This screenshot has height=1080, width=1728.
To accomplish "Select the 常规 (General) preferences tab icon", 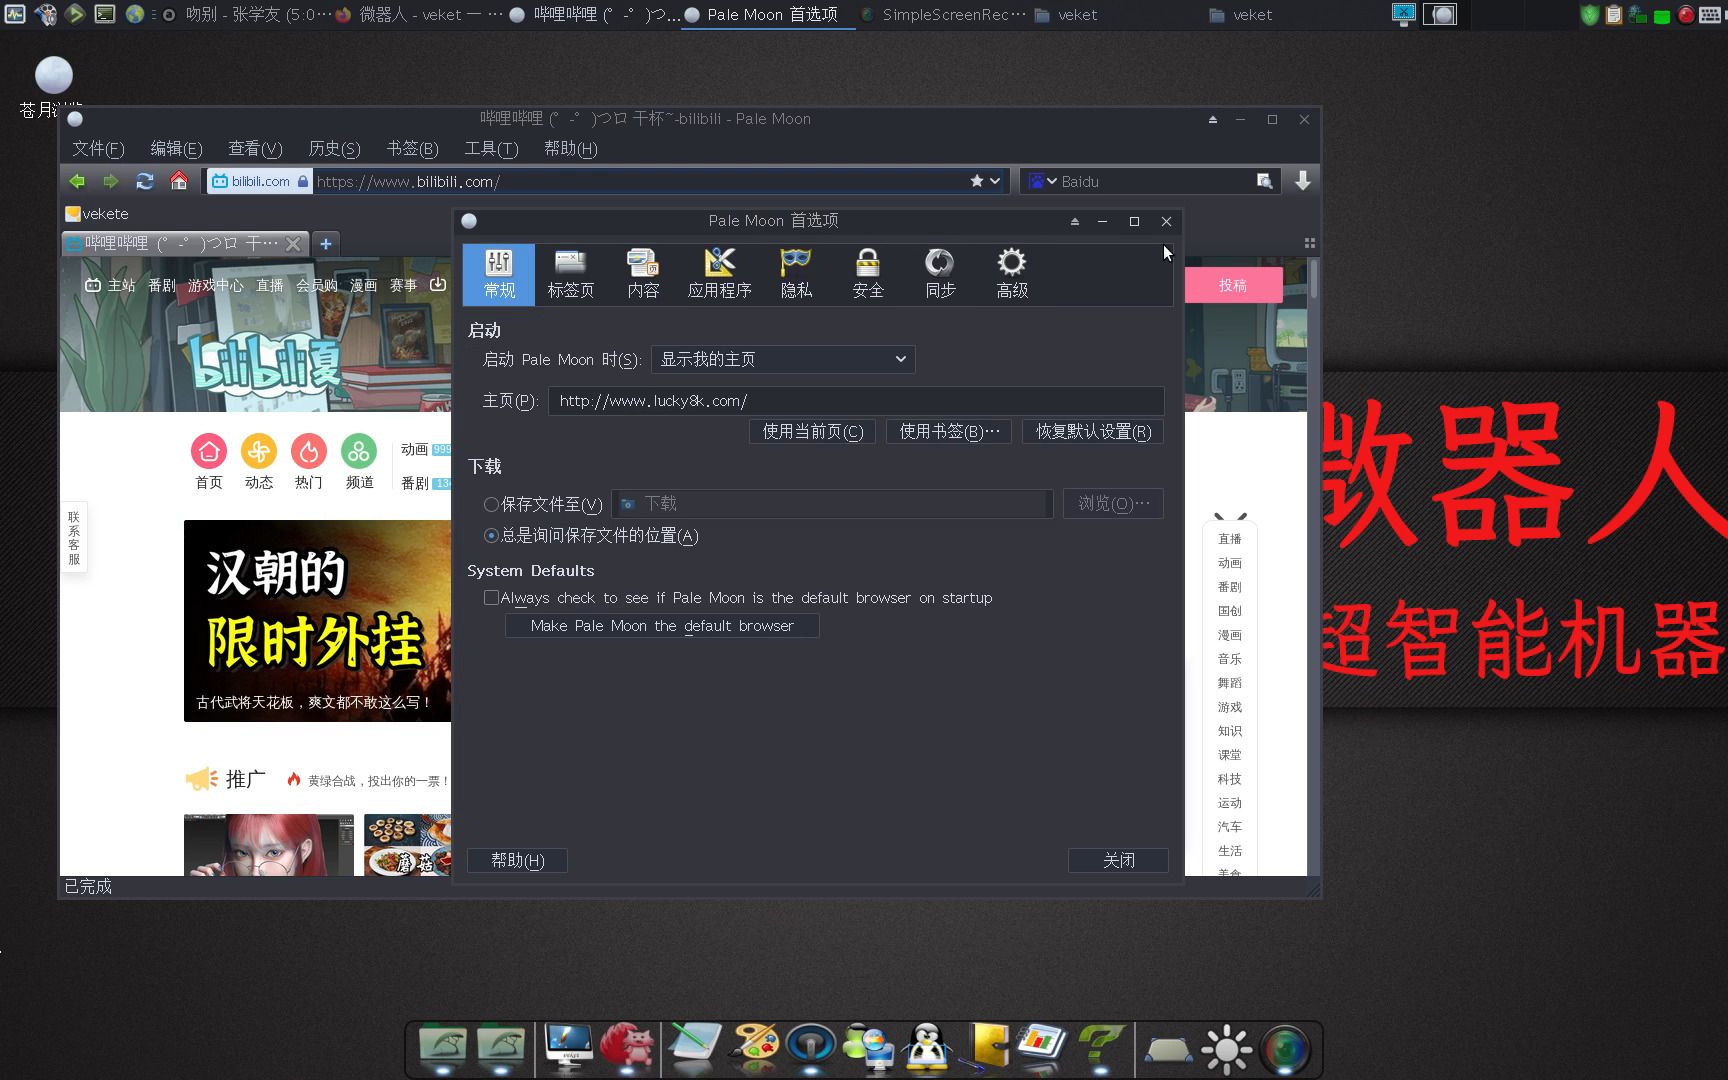I will [x=498, y=274].
